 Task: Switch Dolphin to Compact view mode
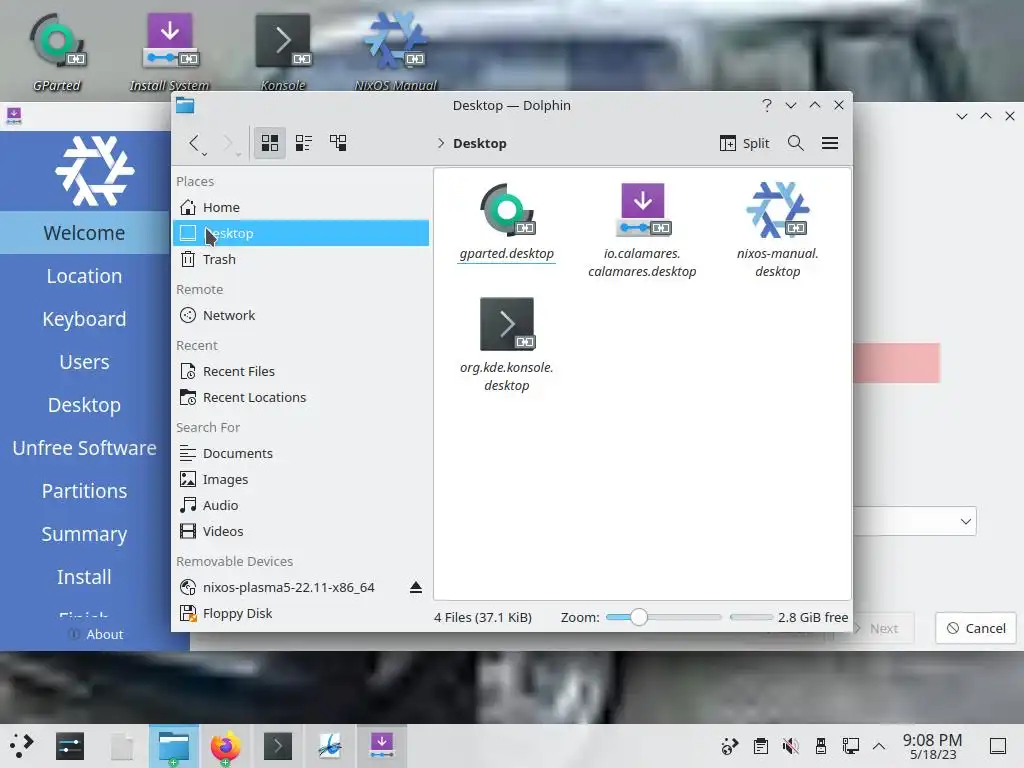click(304, 143)
